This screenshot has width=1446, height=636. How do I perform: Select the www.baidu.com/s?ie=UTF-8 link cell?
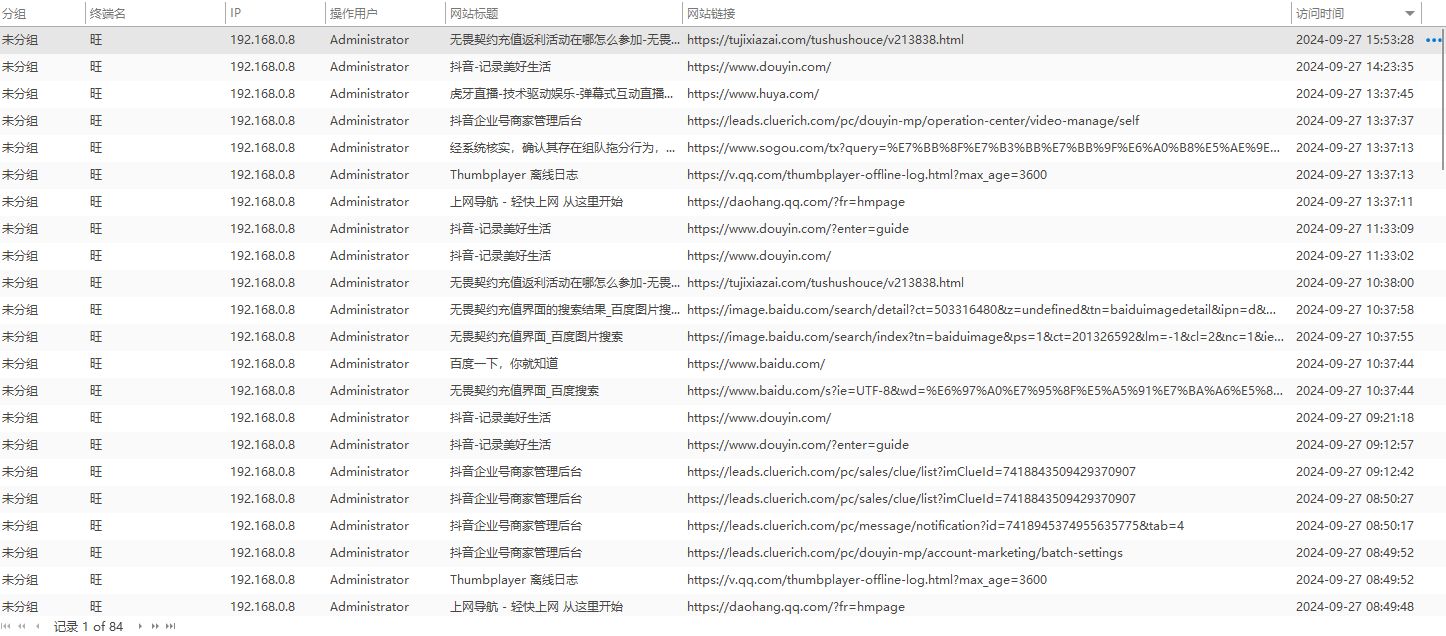pyautogui.click(x=987, y=391)
